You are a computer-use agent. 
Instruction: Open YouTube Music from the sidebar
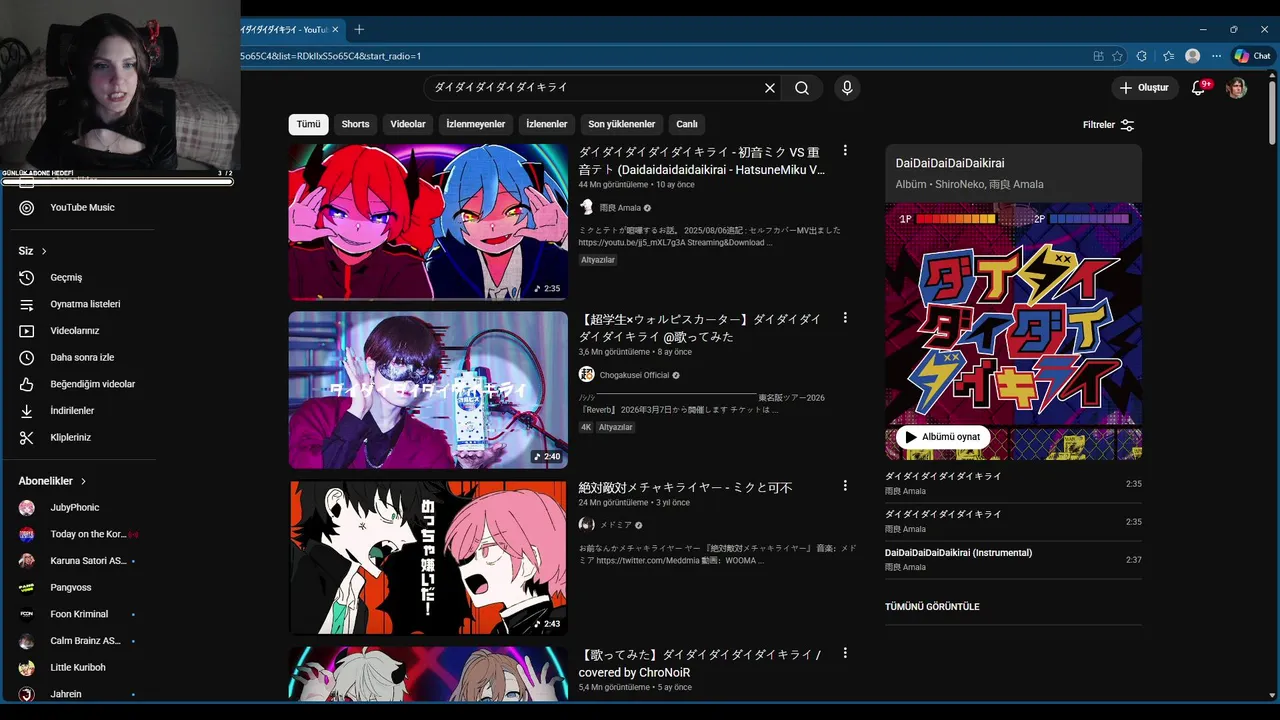(x=80, y=208)
